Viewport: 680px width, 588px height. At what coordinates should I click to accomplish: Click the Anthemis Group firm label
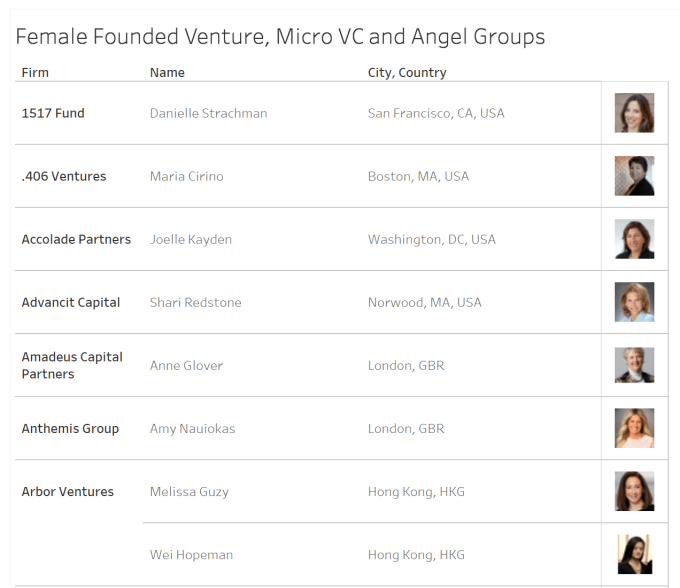click(x=70, y=428)
